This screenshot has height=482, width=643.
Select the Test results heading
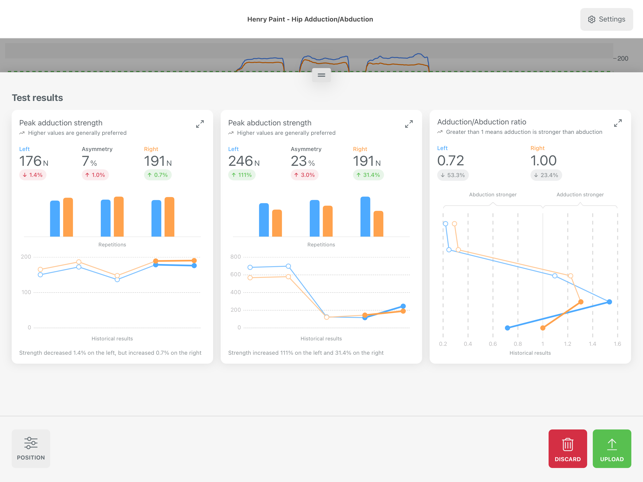click(37, 98)
